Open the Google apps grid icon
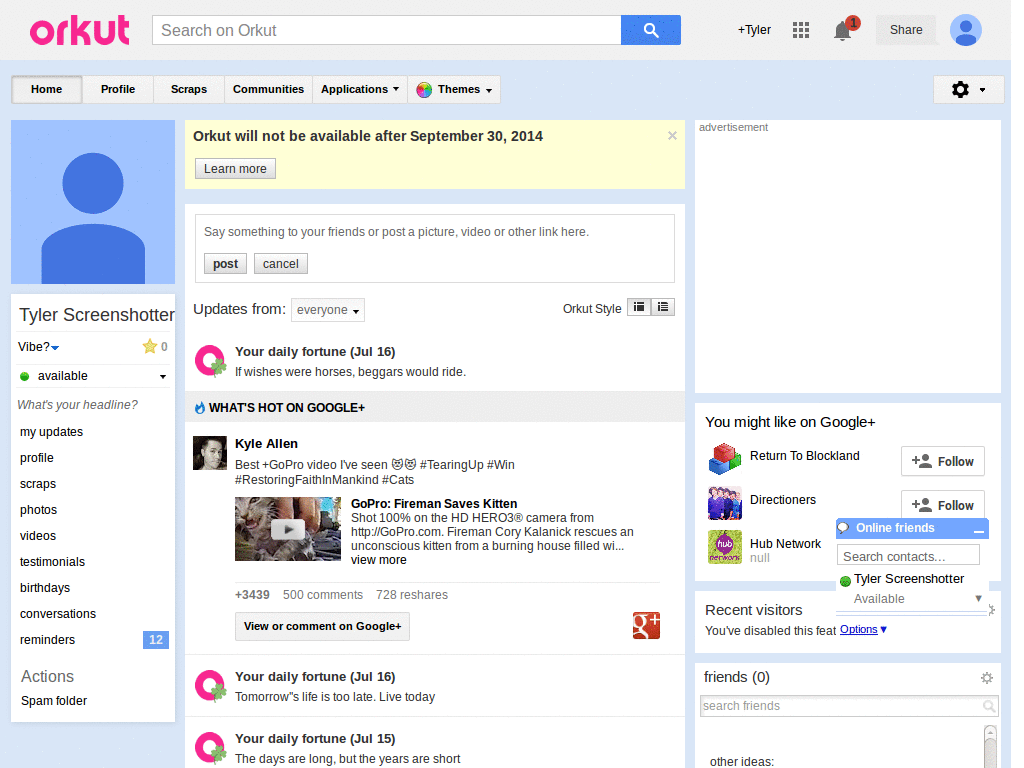 pyautogui.click(x=801, y=30)
